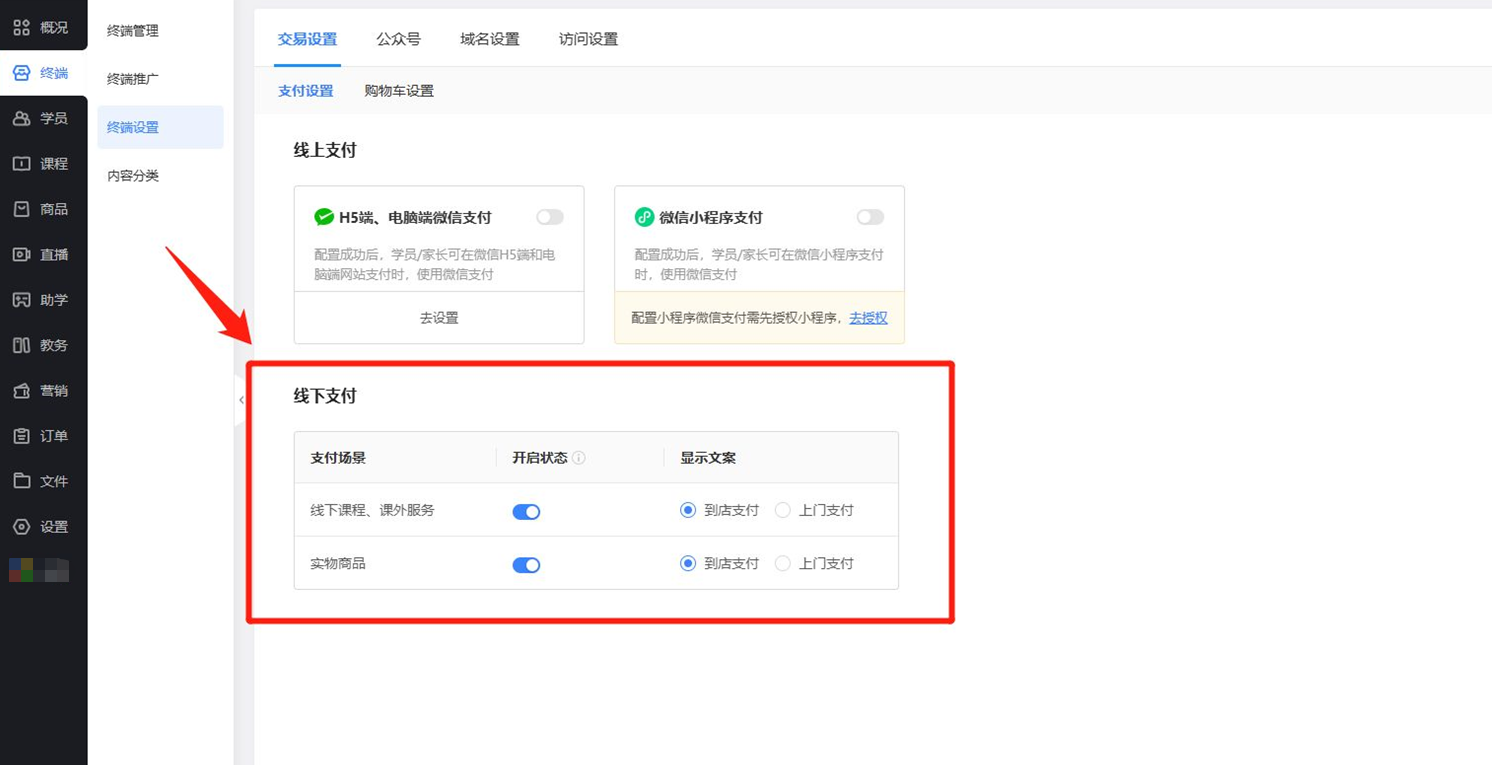
Task: Click the 去设置 button under H5 payment
Action: click(439, 318)
